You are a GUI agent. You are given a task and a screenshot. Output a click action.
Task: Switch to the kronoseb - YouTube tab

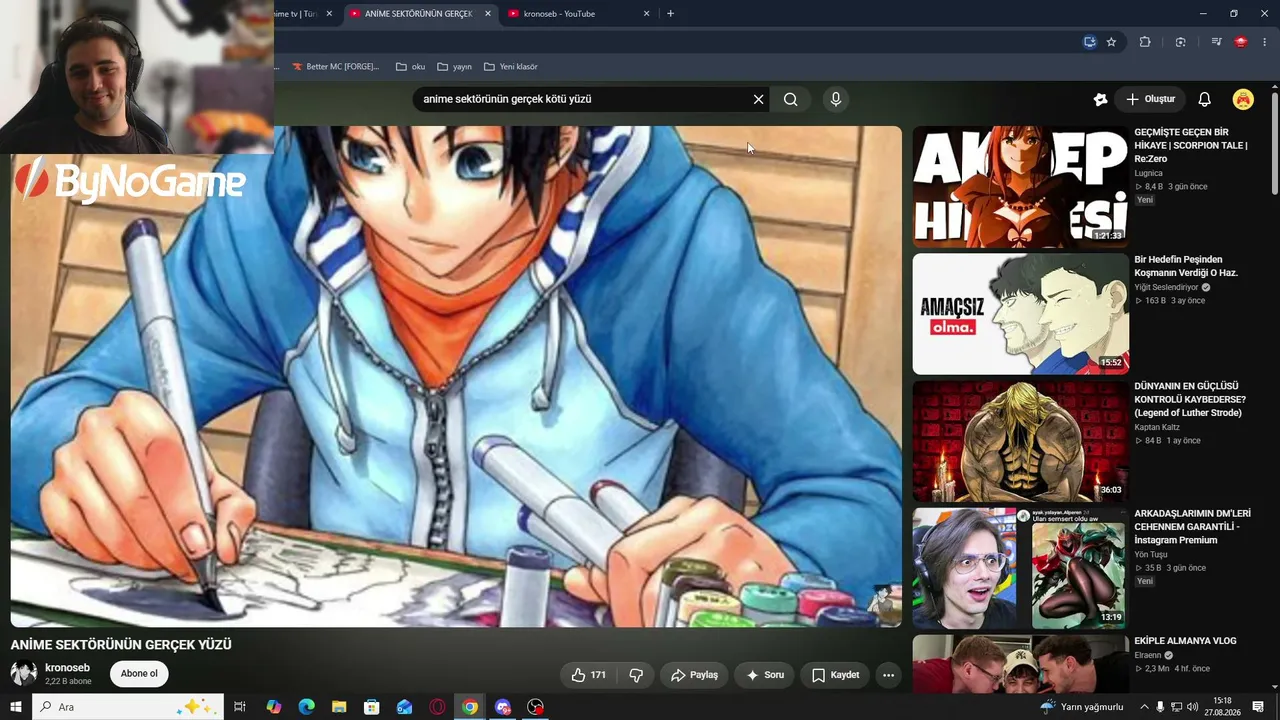580,14
